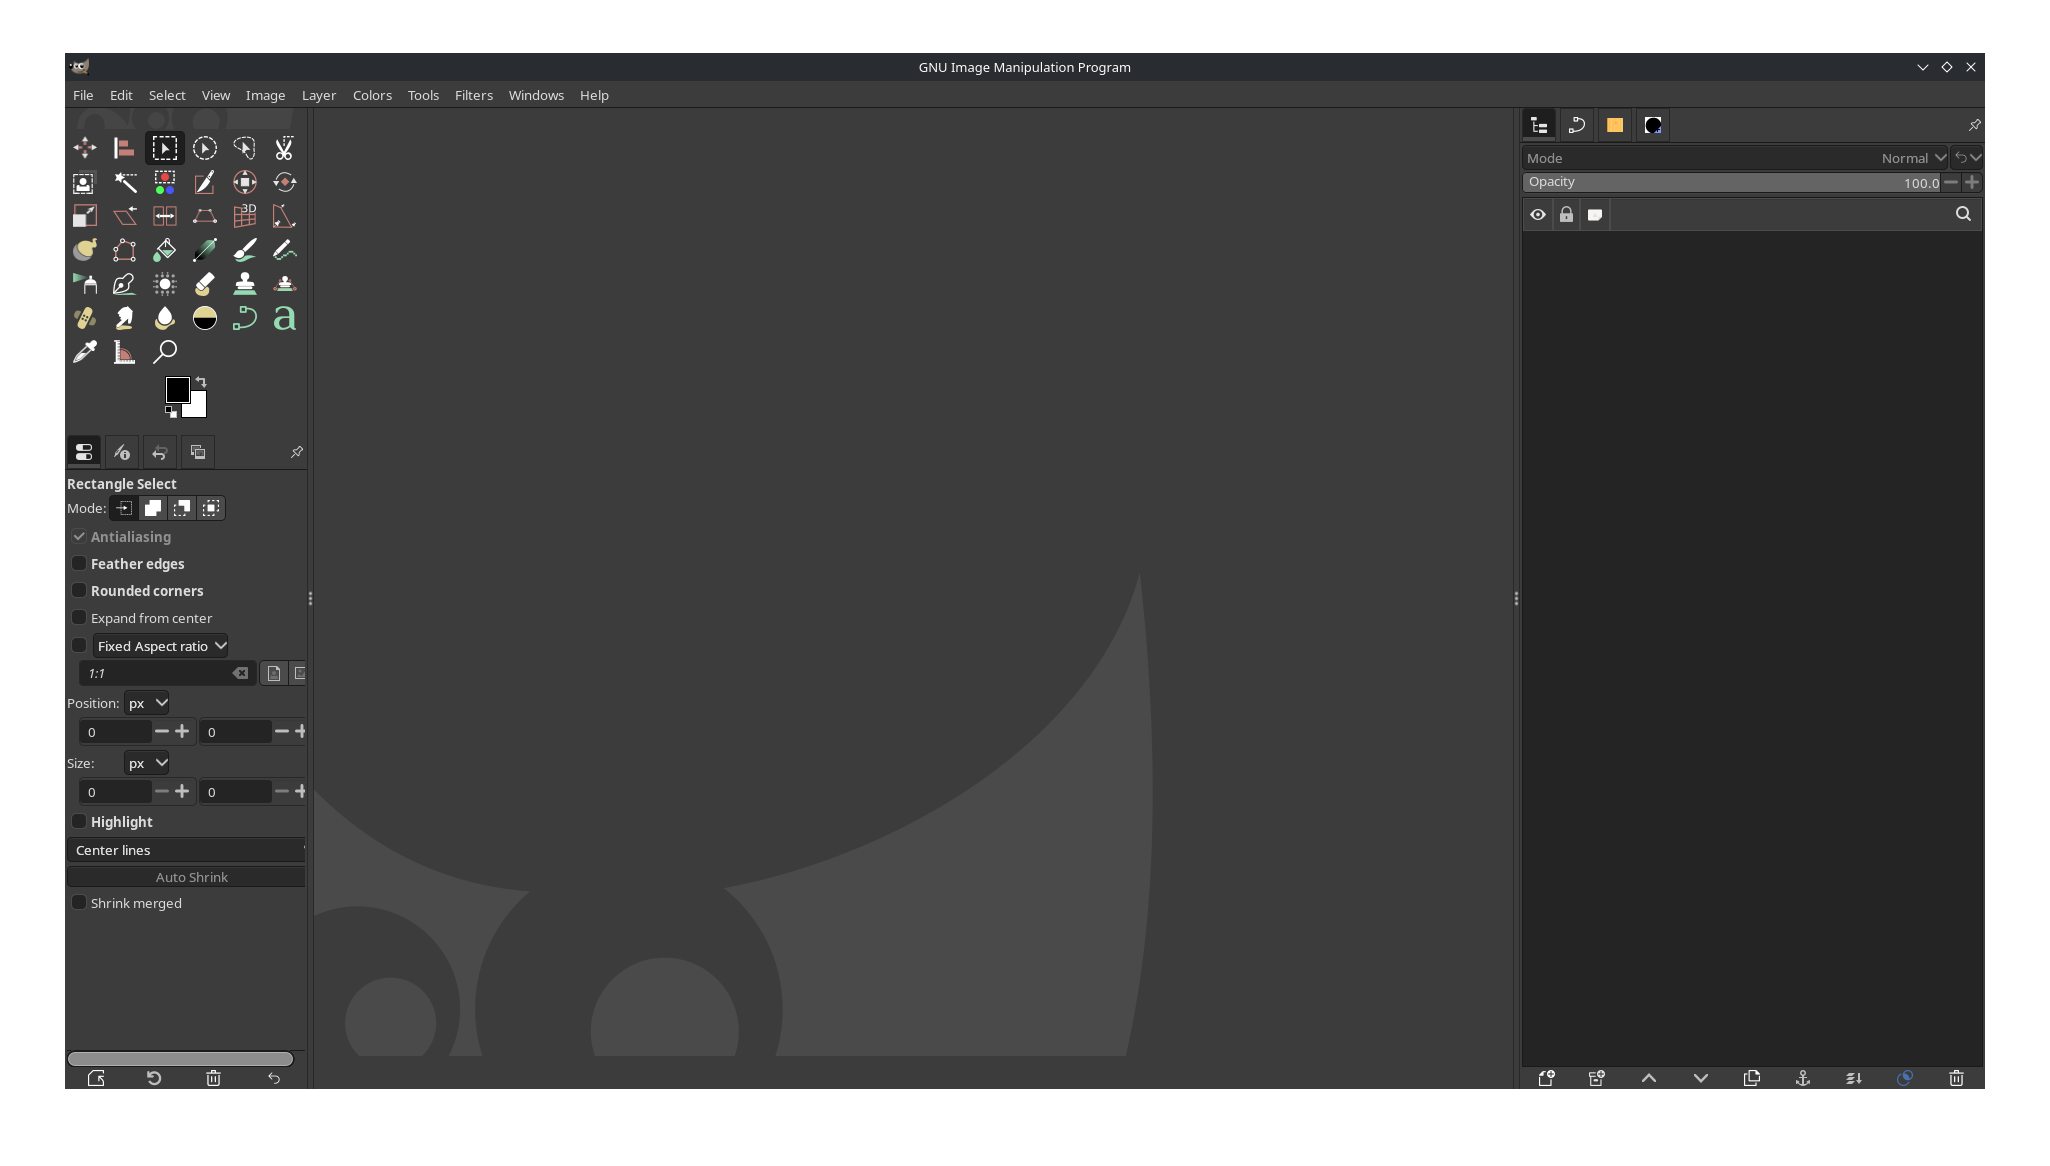Select the Clone stamp tool
Image resolution: width=2050 pixels, height=1166 pixels.
point(245,284)
